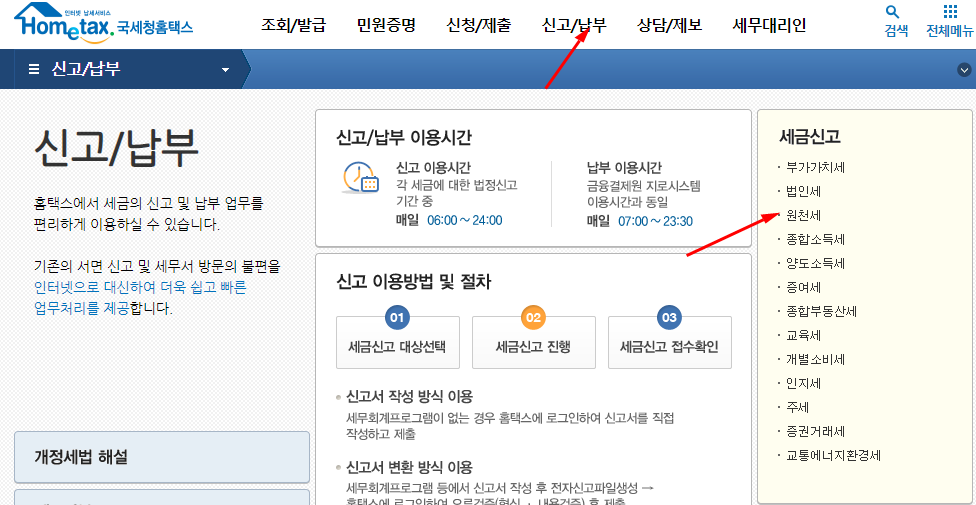
Task: Click the hamburger icon beside 신고/납부
Action: [34, 69]
